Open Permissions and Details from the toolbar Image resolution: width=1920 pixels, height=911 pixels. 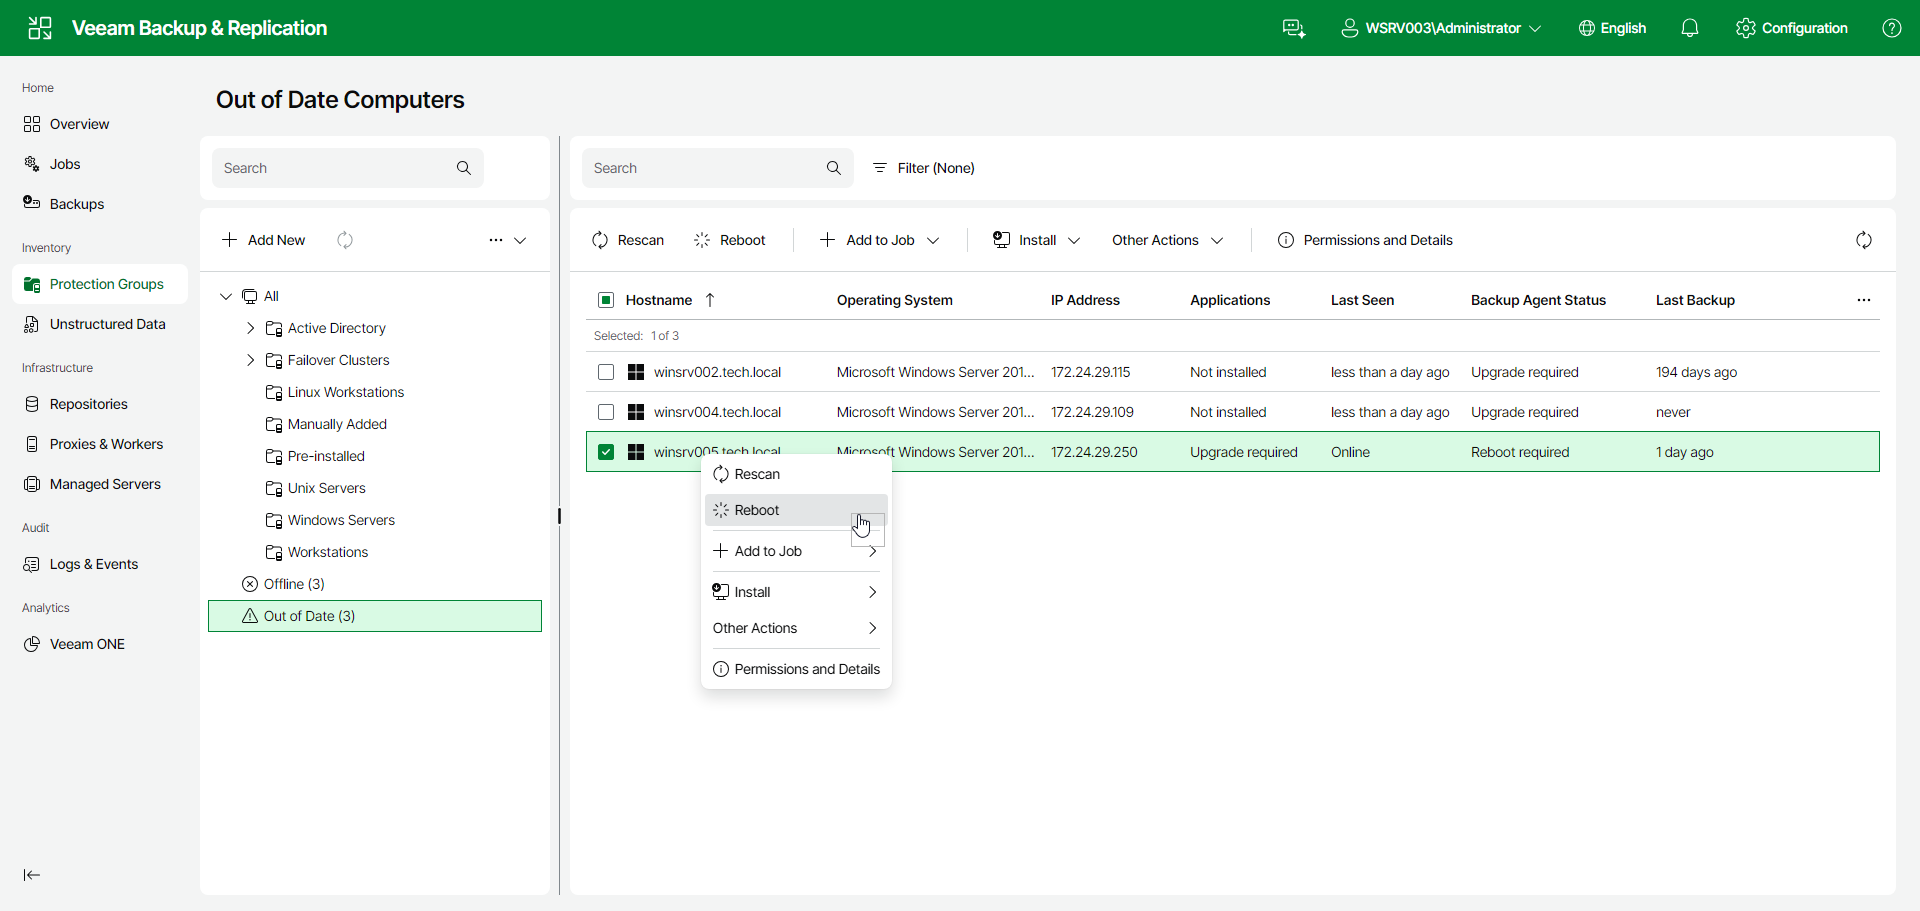(x=1365, y=240)
